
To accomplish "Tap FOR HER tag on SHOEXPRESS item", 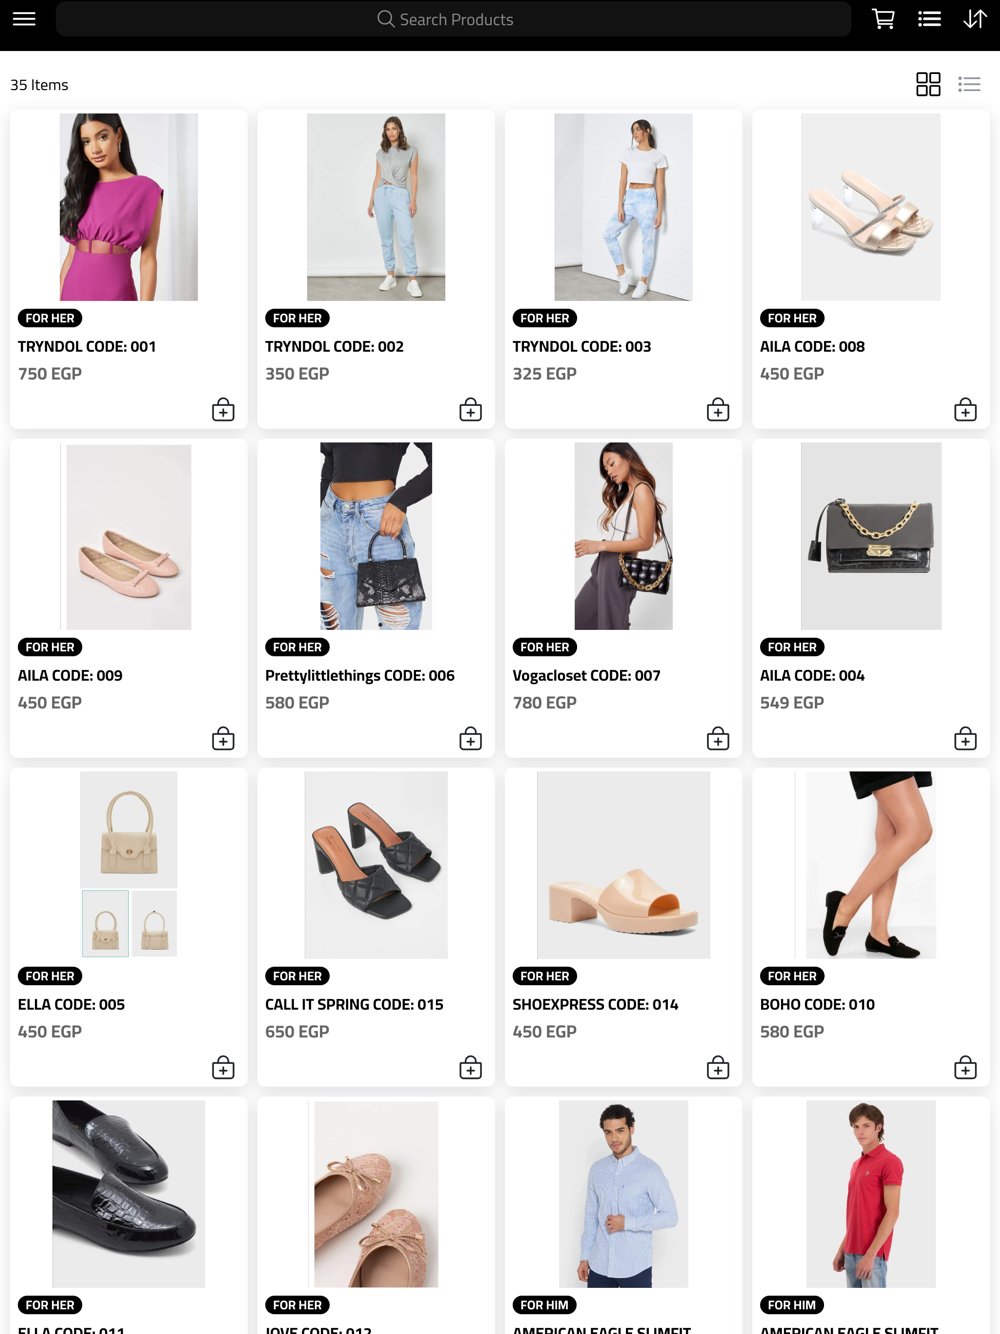I will (x=545, y=976).
